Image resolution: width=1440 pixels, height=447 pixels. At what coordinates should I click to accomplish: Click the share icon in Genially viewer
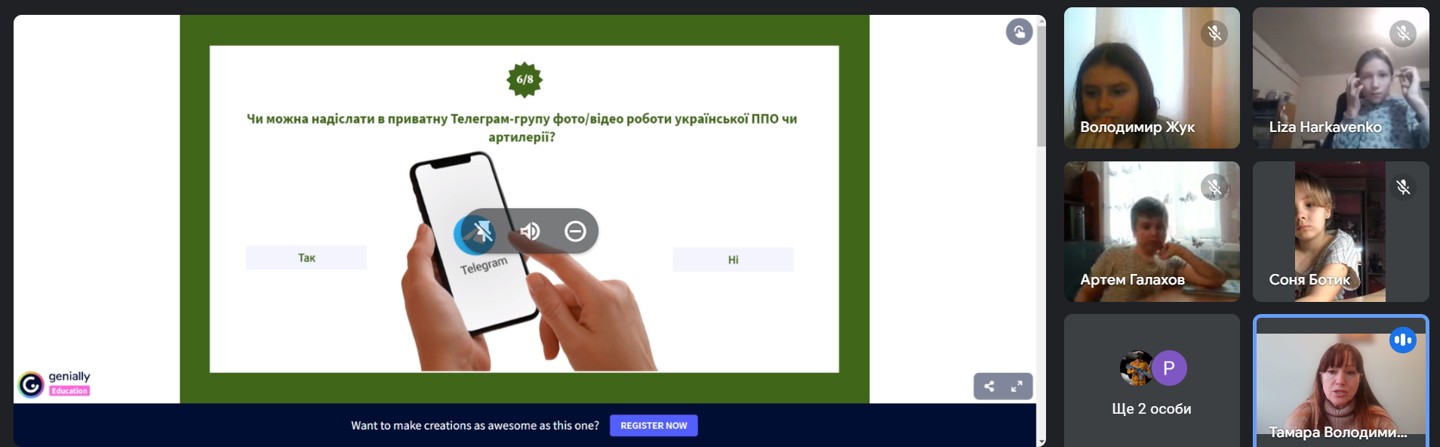989,386
